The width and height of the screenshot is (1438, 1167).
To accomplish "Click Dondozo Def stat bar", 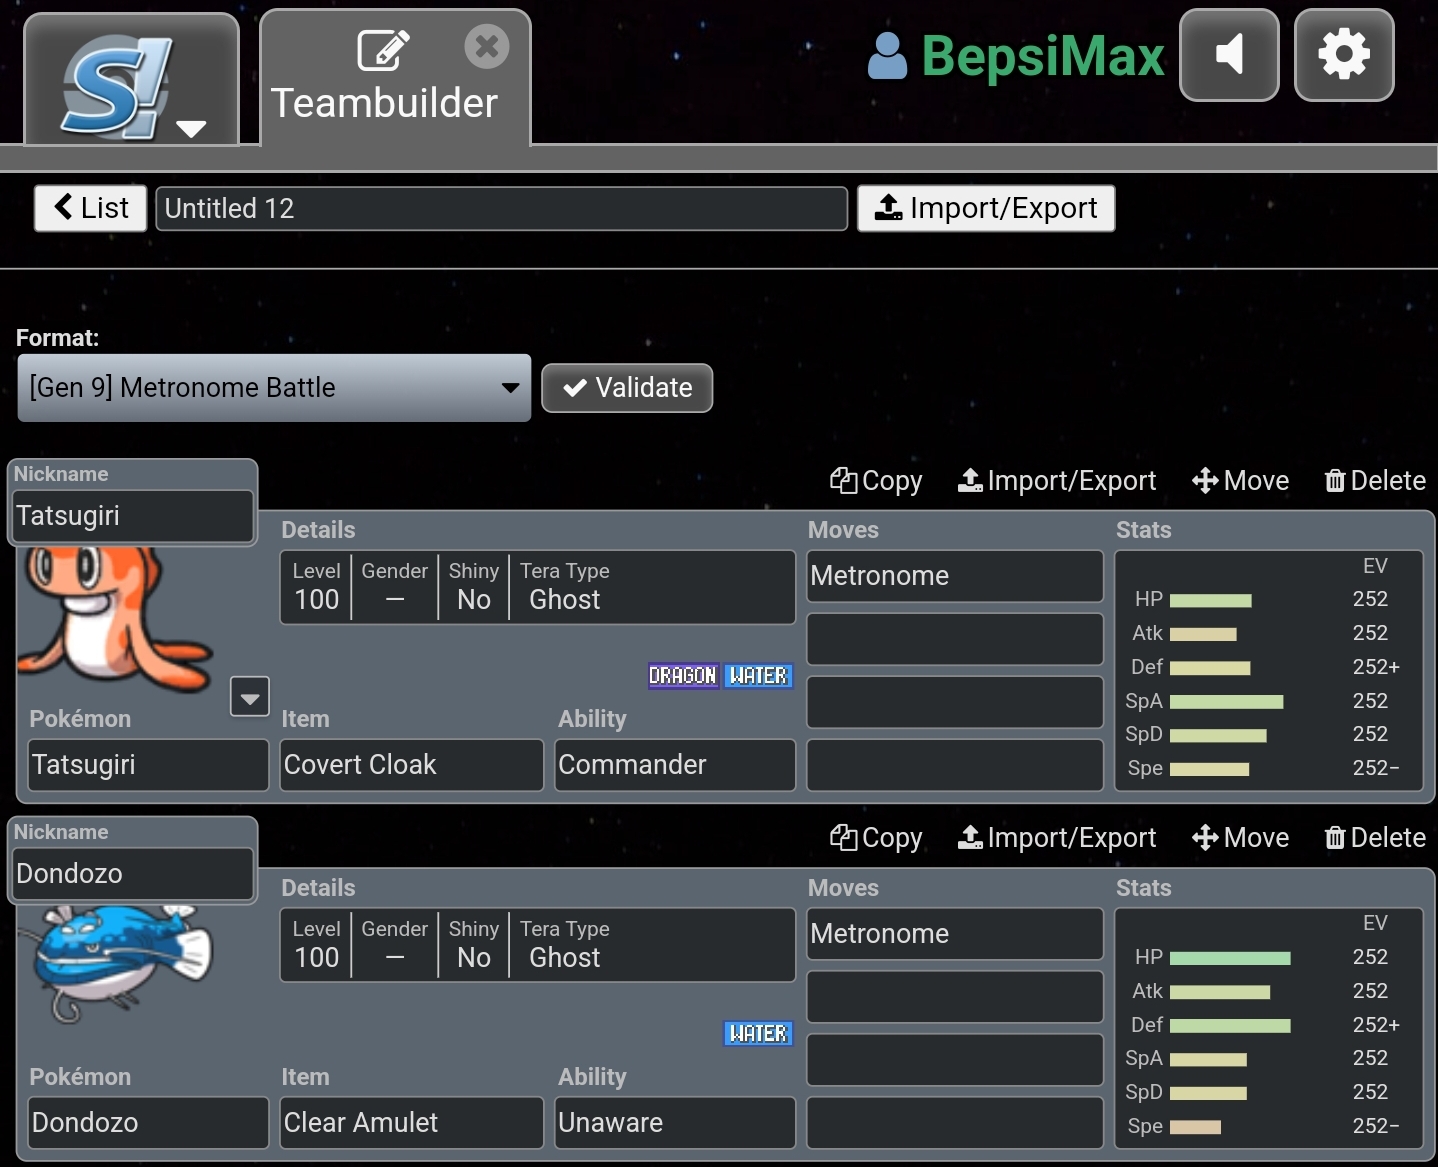I will pyautogui.click(x=1230, y=1025).
